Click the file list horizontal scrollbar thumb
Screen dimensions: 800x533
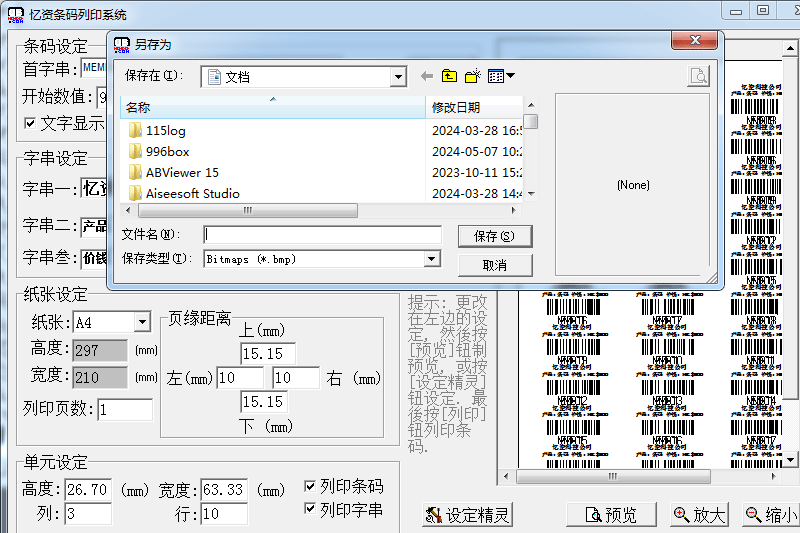click(x=248, y=210)
